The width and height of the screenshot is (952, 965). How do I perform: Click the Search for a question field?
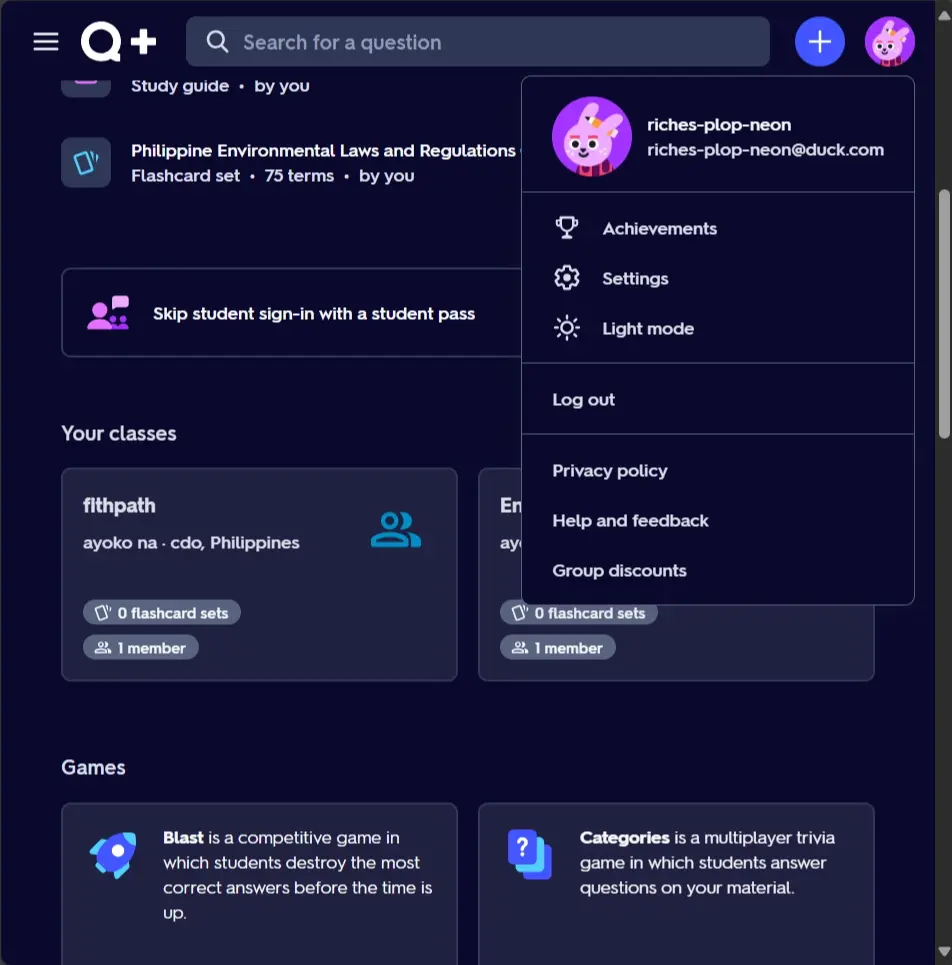point(478,42)
